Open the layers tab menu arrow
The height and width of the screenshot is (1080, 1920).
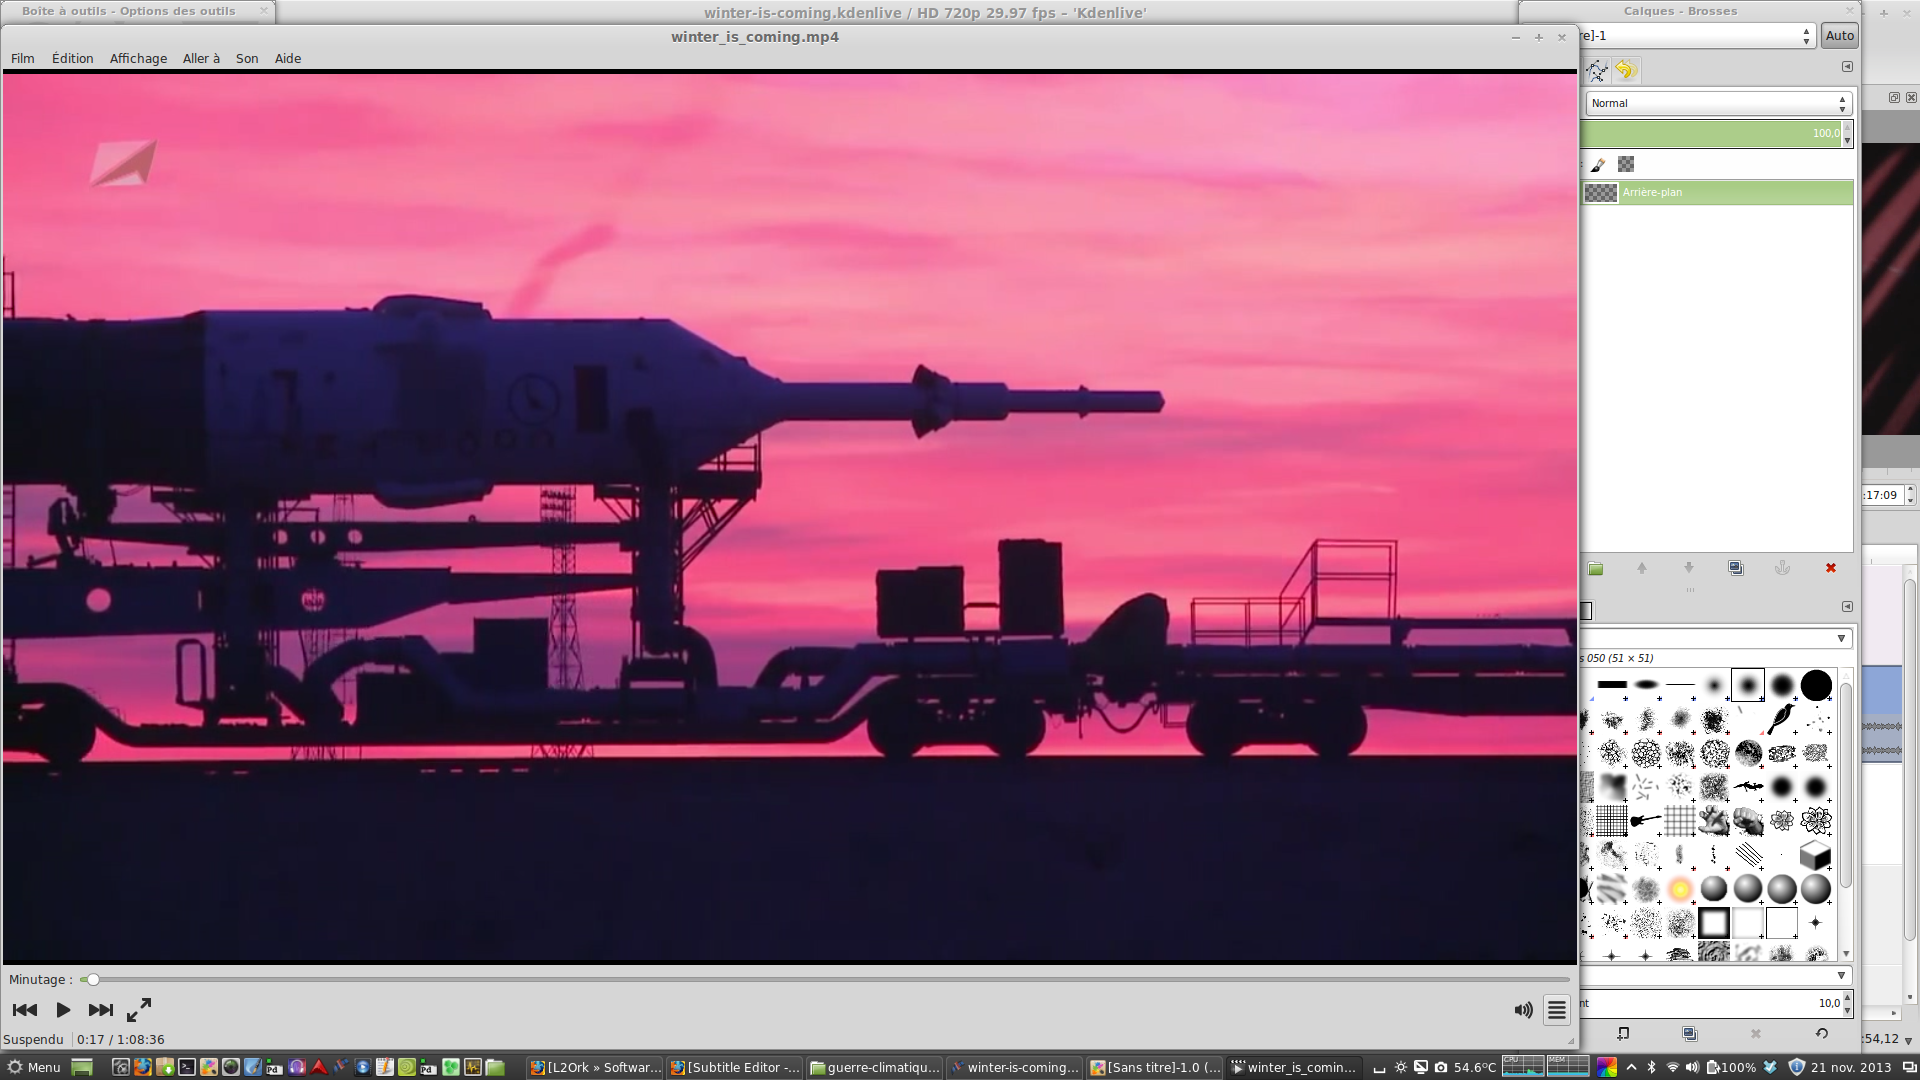[x=1847, y=67]
